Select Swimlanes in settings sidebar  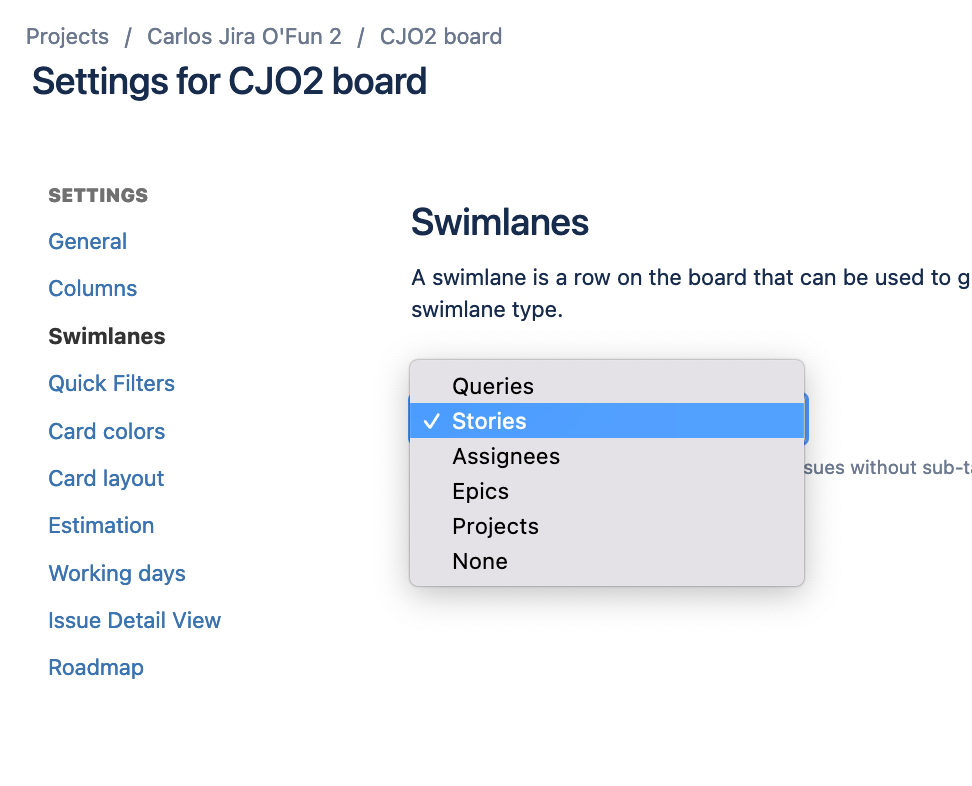107,336
